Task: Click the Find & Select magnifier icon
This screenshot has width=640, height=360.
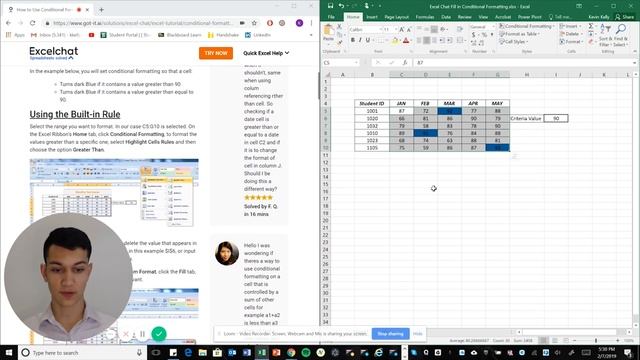Action: pyautogui.click(x=621, y=29)
